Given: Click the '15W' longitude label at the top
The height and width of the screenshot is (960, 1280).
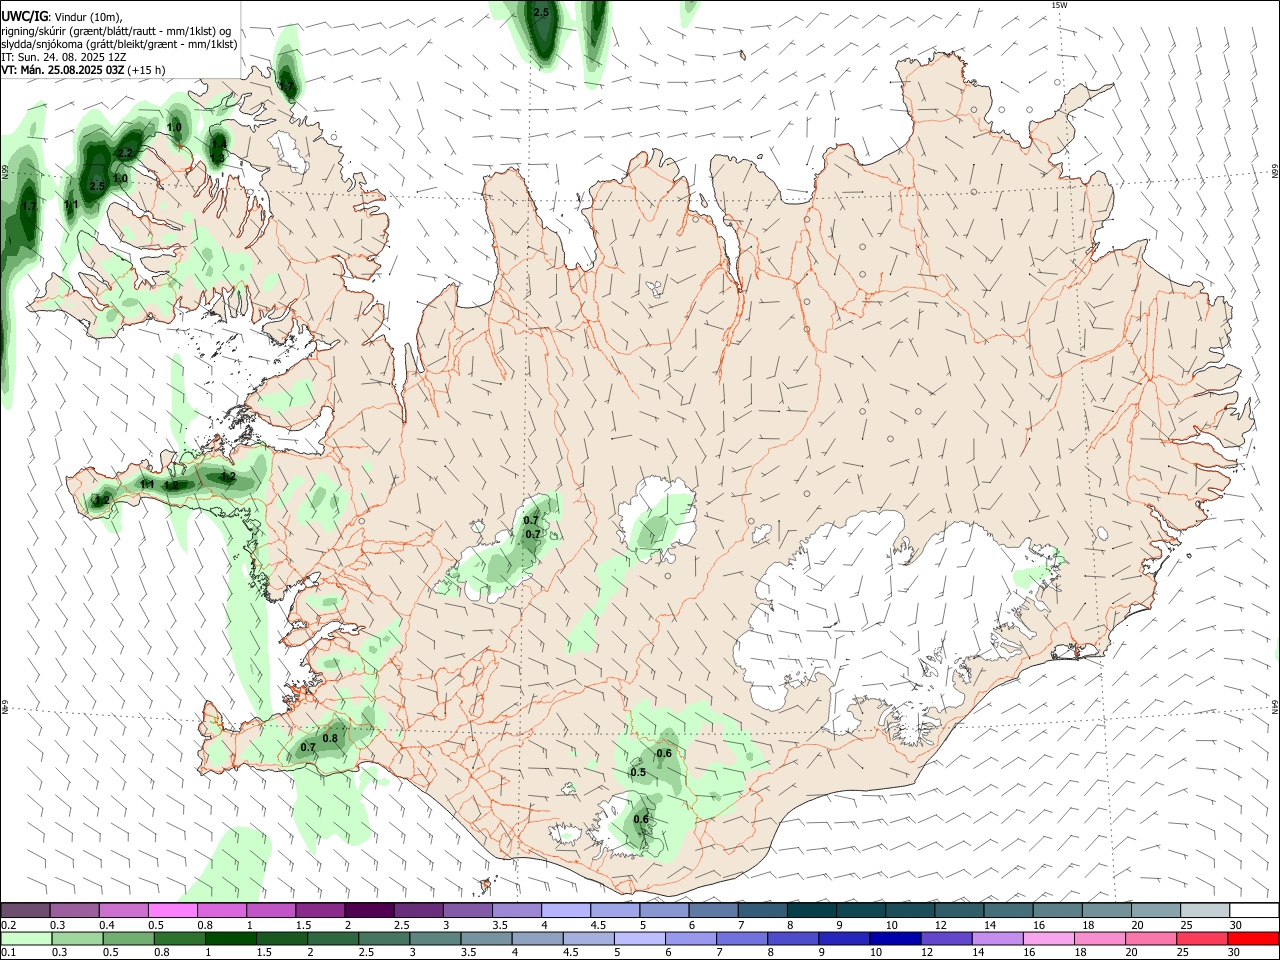Looking at the screenshot, I should (1059, 5).
